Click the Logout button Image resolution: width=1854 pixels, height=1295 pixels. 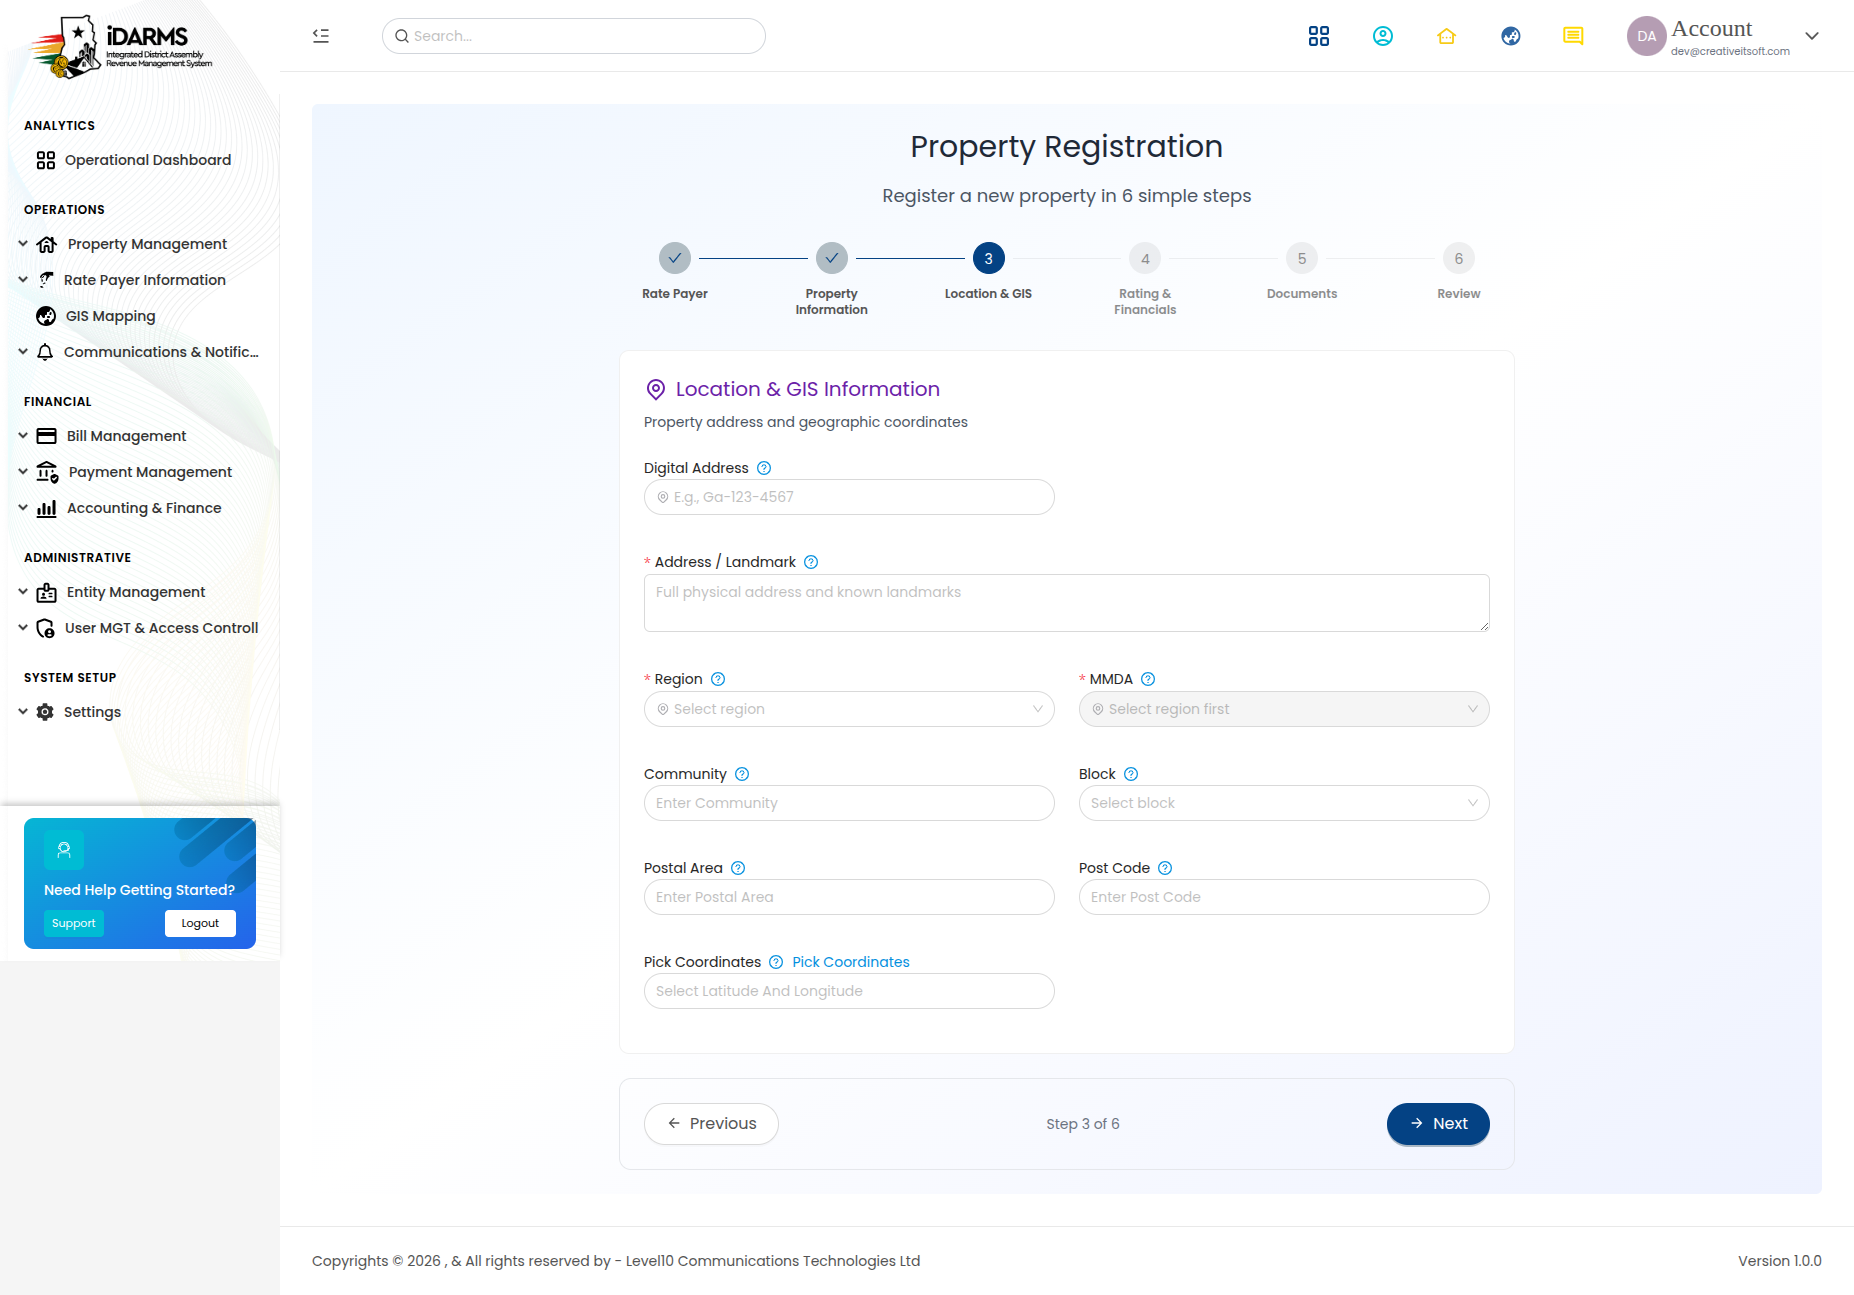coord(200,924)
